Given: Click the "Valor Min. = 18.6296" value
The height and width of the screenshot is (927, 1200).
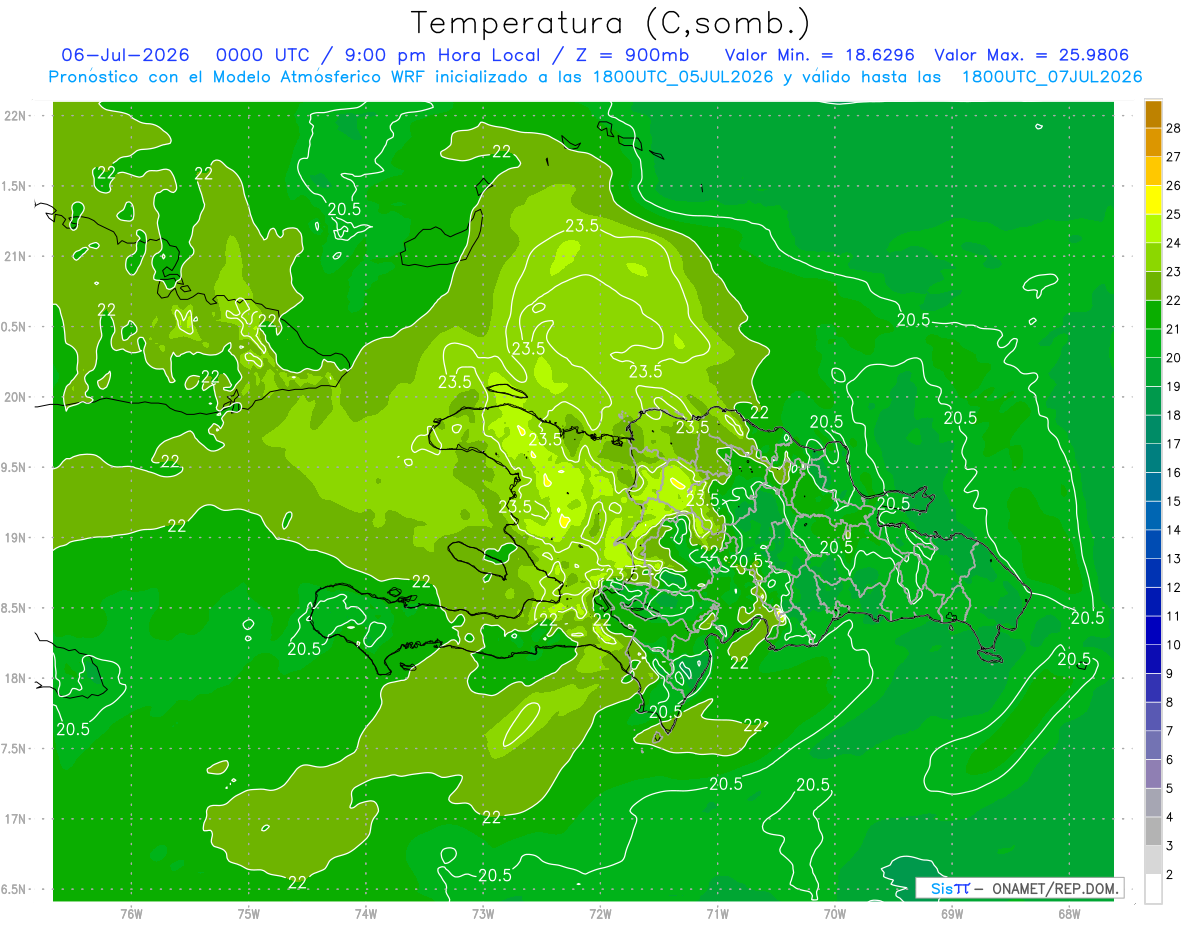Looking at the screenshot, I should (819, 55).
